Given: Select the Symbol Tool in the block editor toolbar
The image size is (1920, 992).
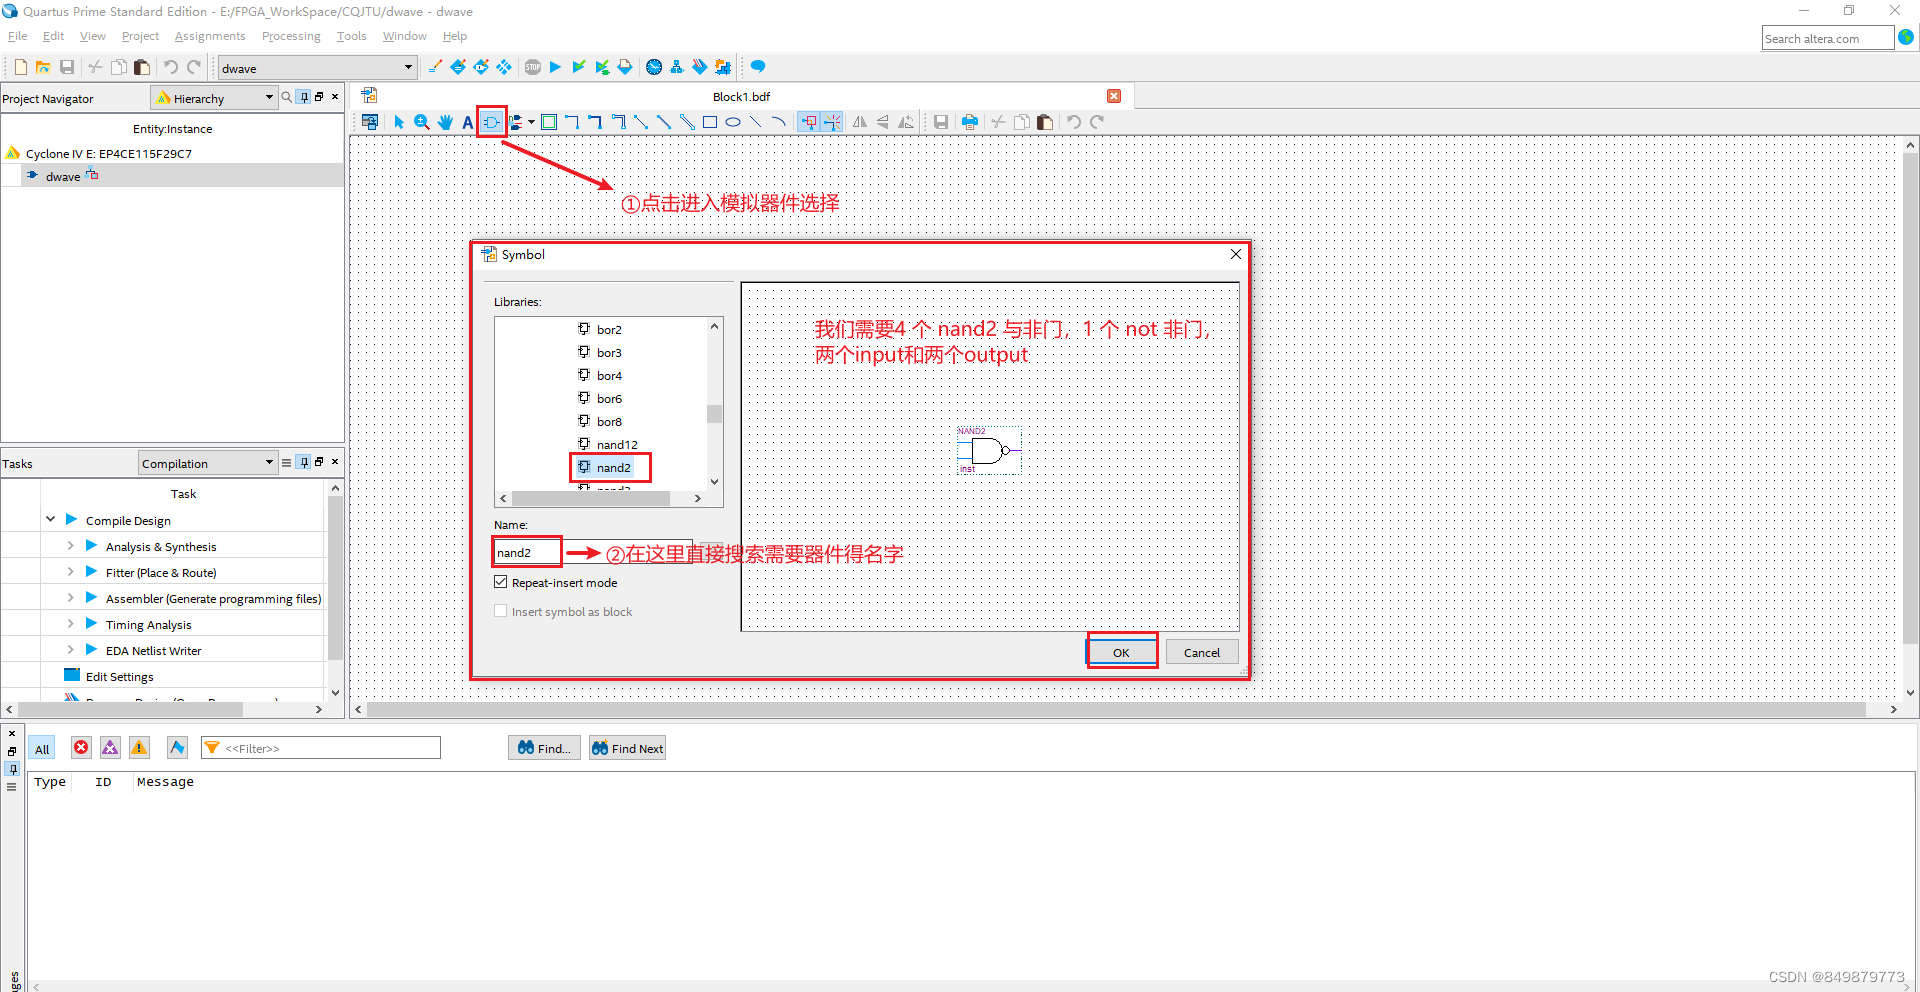Looking at the screenshot, I should [491, 122].
